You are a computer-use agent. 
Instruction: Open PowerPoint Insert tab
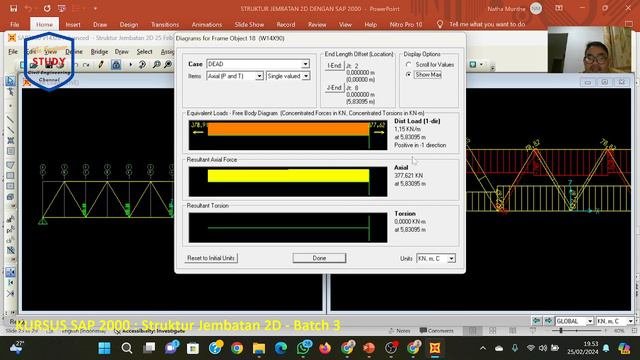(x=73, y=24)
